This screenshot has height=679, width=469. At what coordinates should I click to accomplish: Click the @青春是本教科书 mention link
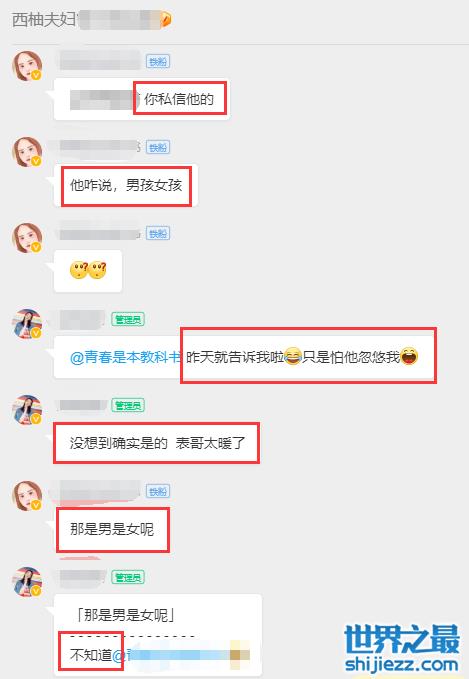tap(126, 357)
